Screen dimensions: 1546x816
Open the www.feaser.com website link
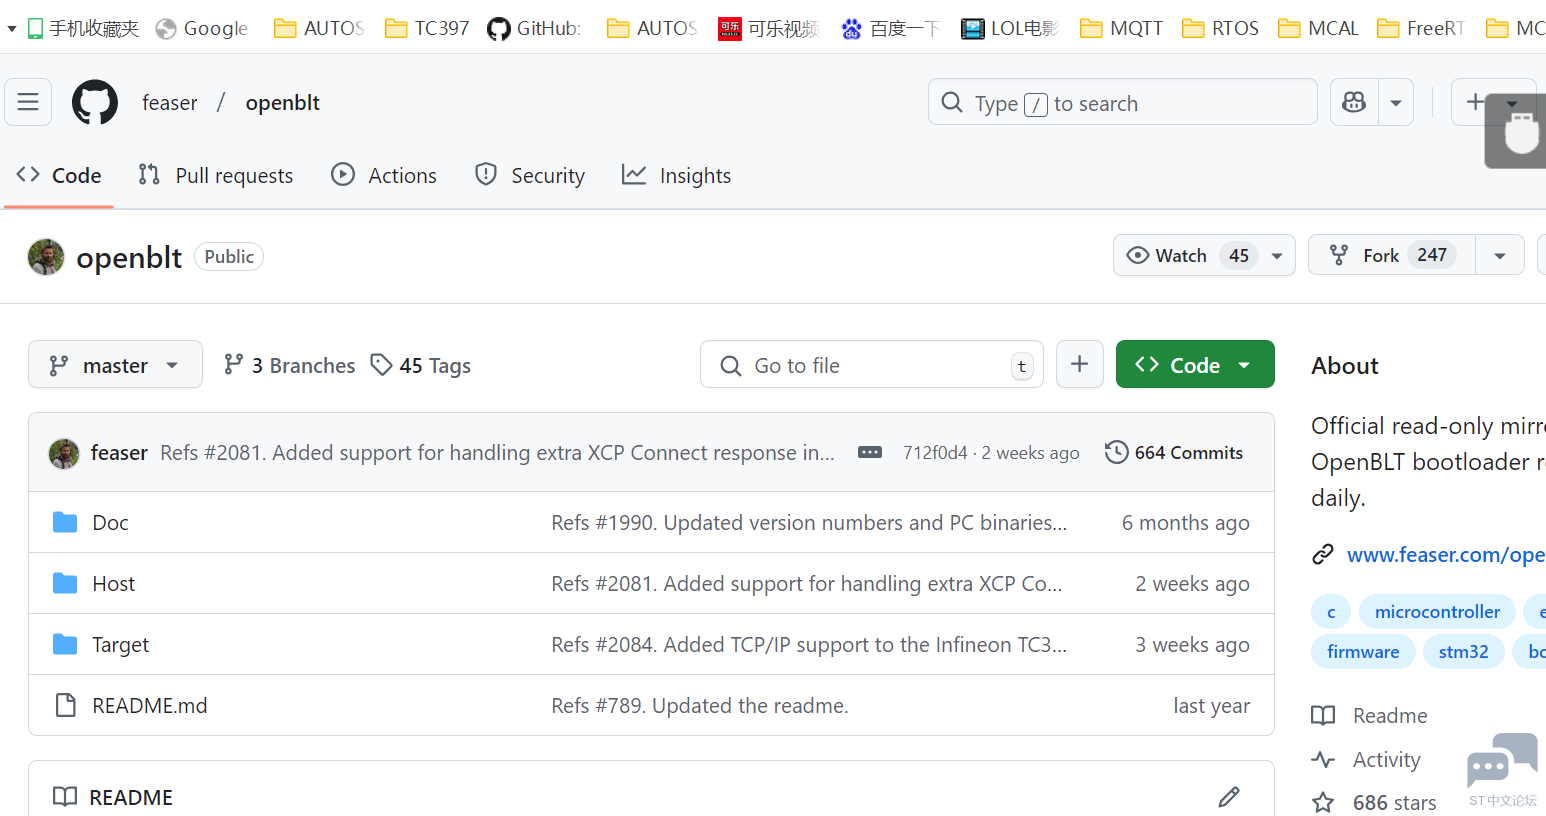pos(1445,554)
